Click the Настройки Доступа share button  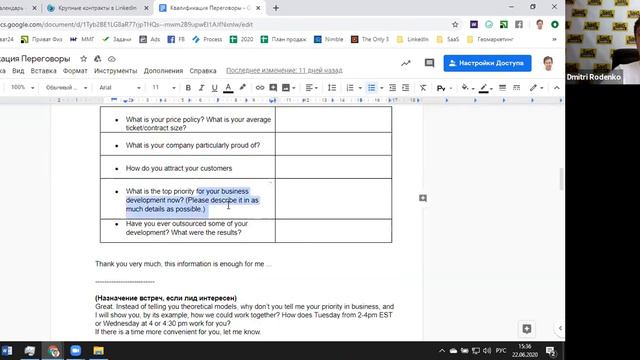487,63
